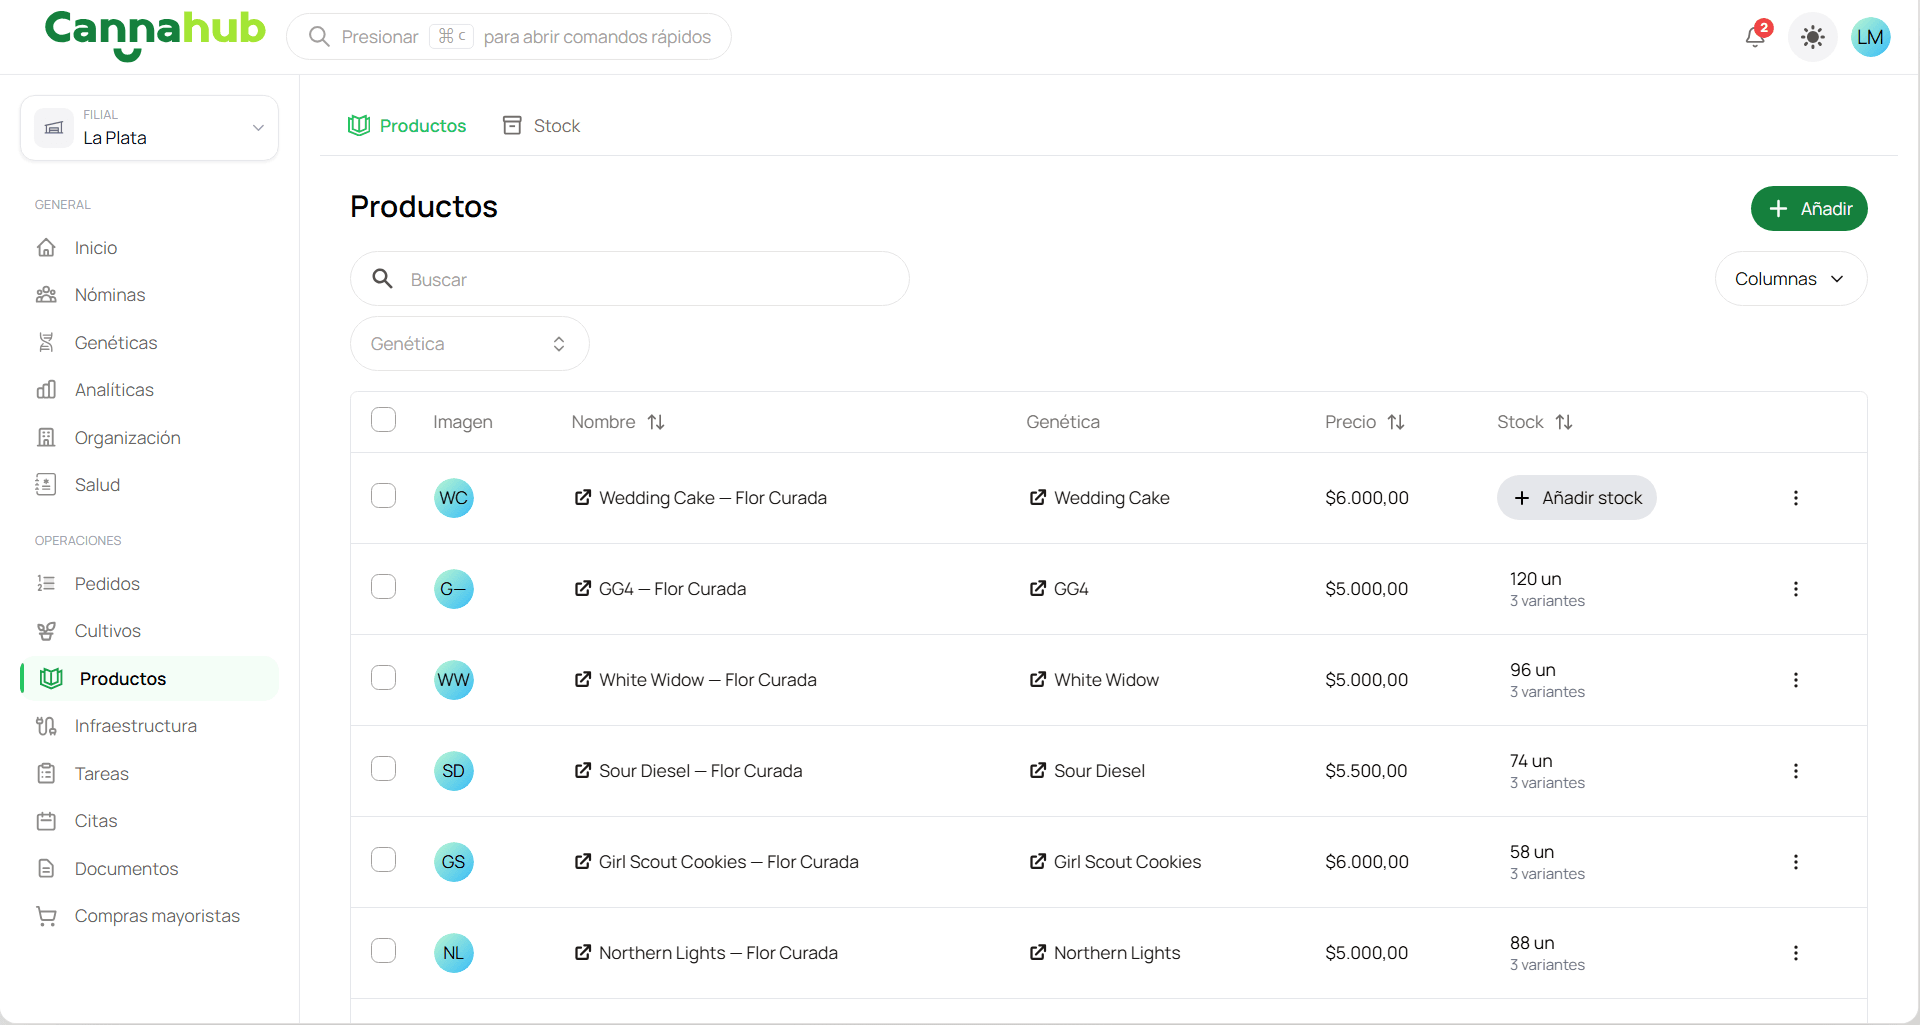This screenshot has width=1920, height=1025.
Task: Open row actions for White Widow product
Action: click(1795, 680)
